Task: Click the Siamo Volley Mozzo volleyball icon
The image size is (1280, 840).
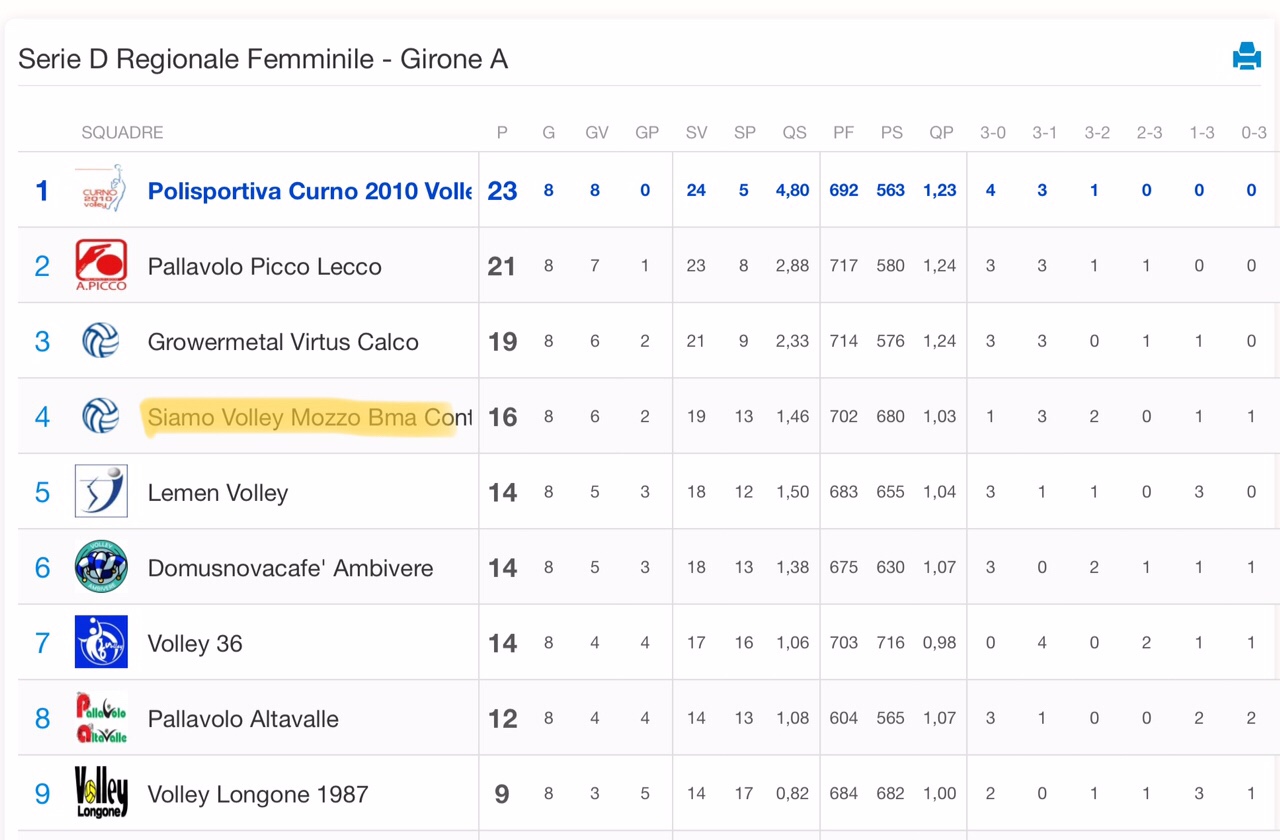Action: 101,416
